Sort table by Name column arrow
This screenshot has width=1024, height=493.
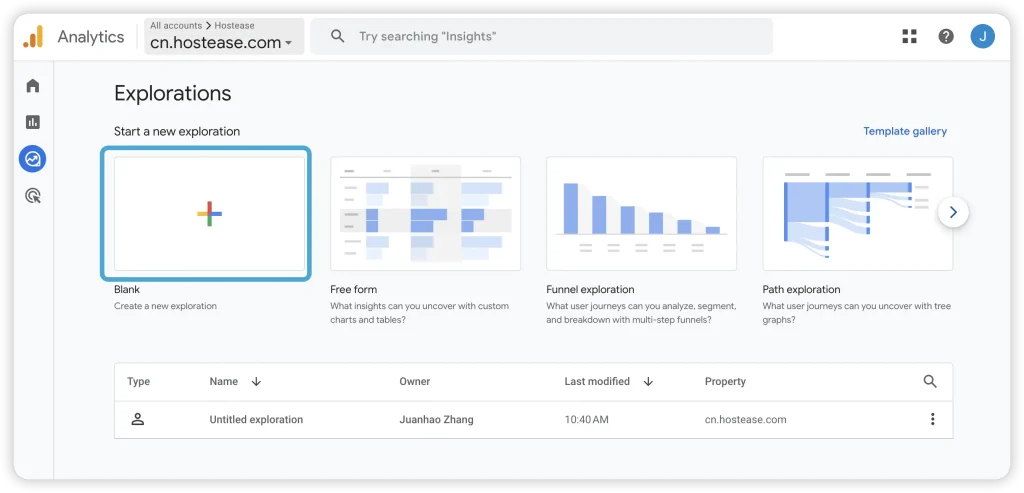click(x=256, y=381)
